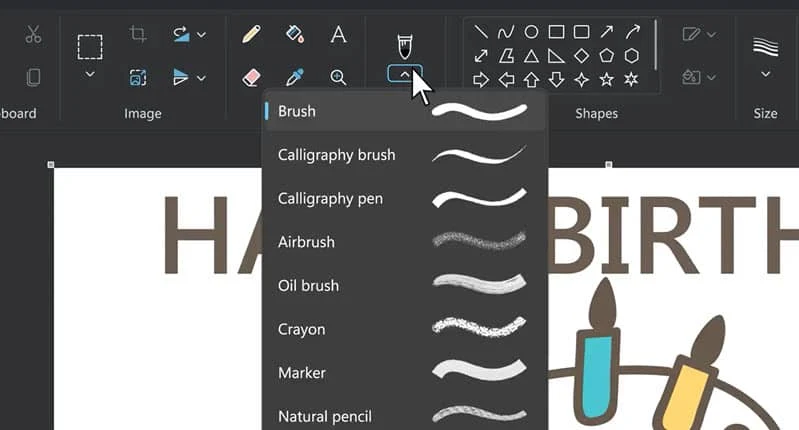Click the Cut scissors icon
This screenshot has width=799, height=430.
click(33, 35)
